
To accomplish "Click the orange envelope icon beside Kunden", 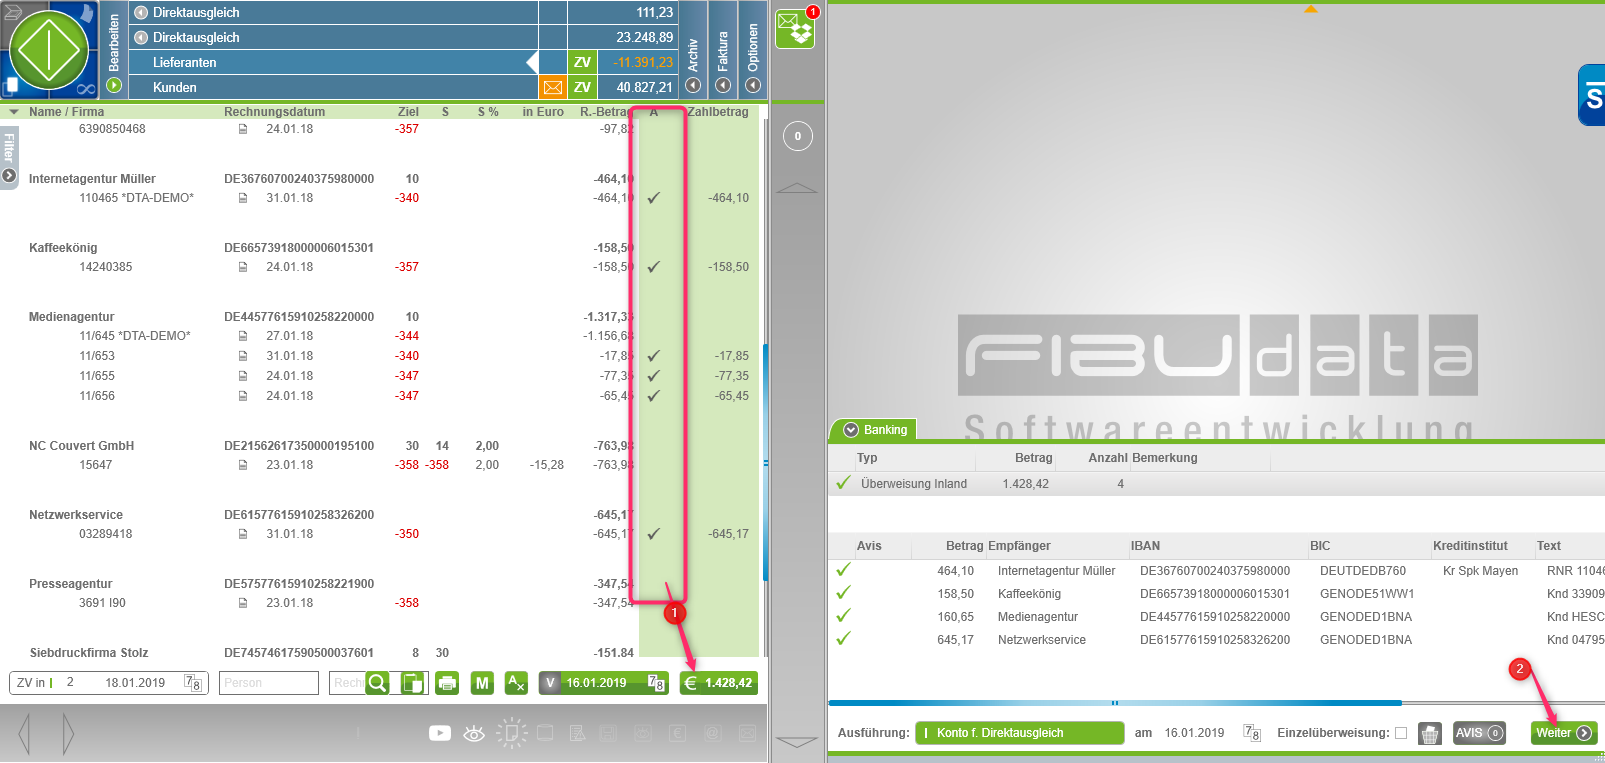I will tap(552, 87).
